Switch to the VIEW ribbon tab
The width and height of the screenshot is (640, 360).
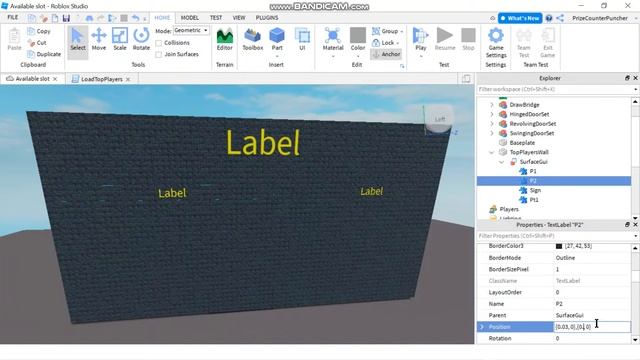pyautogui.click(x=239, y=18)
